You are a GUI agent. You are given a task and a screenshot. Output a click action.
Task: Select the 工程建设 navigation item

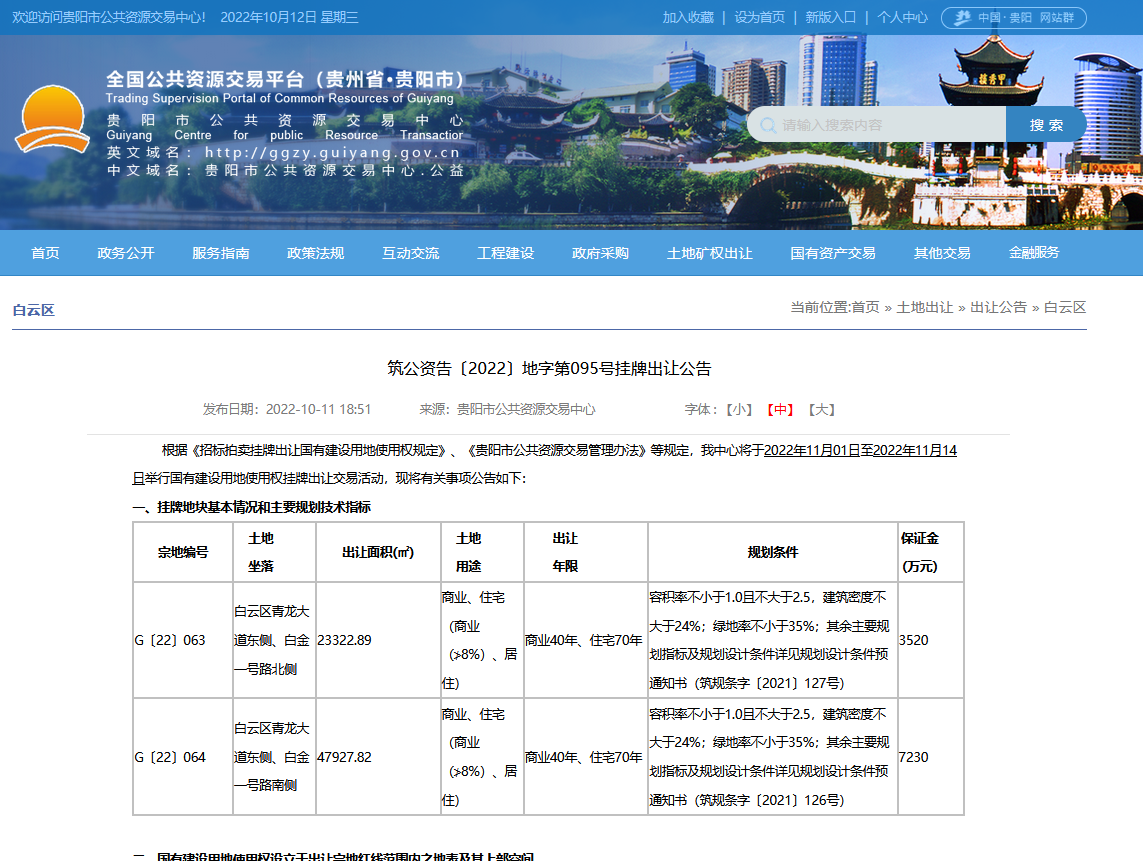click(506, 253)
